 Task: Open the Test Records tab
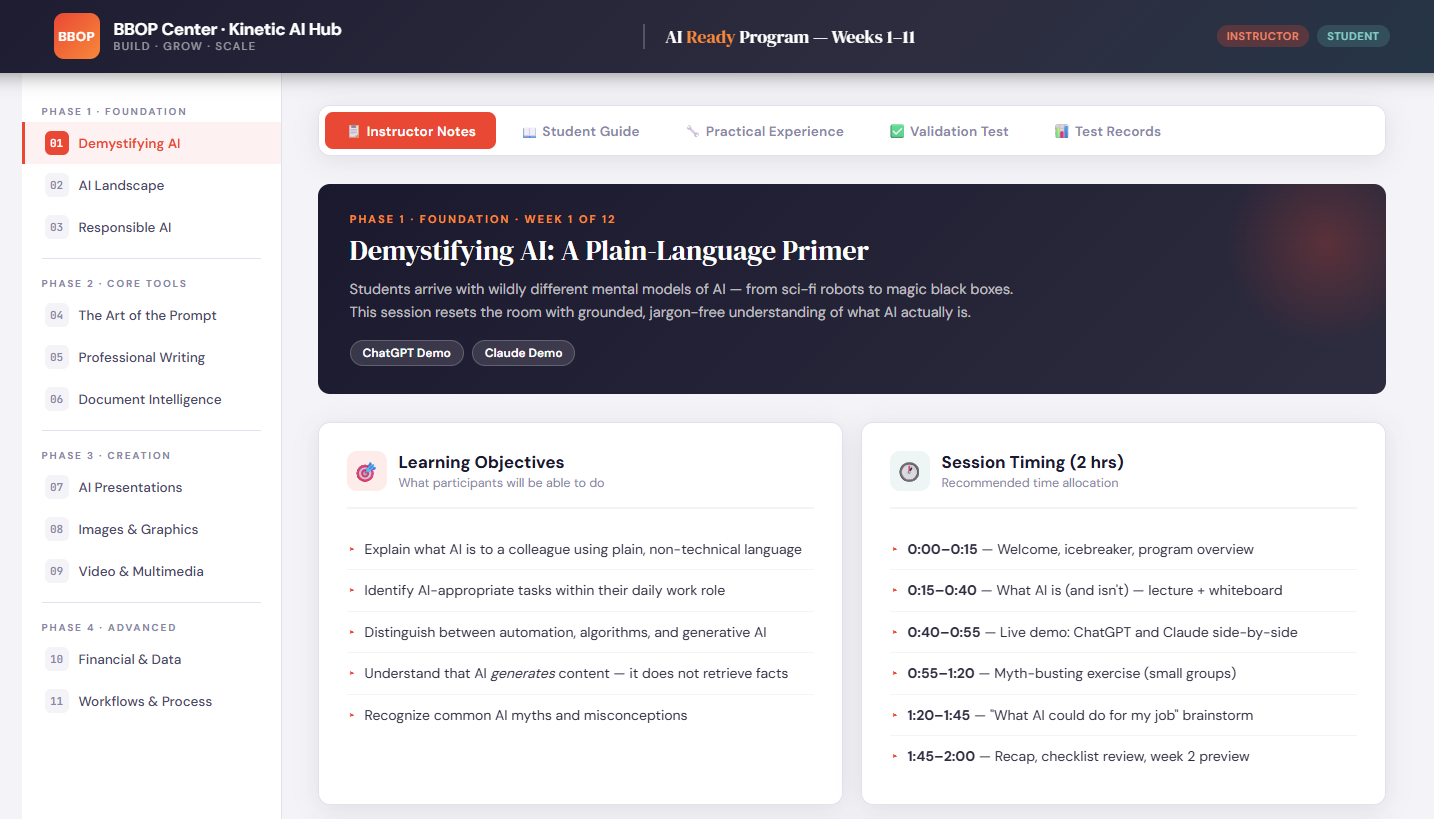click(1108, 131)
